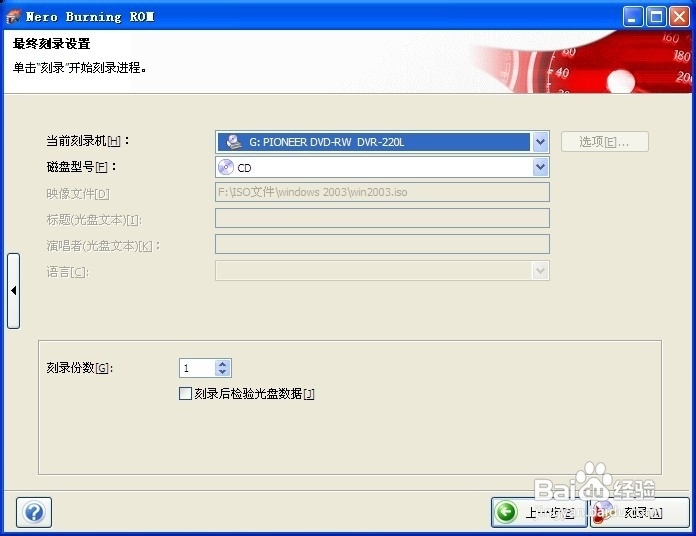Screen dimensions: 696x536
Task: Click the drive icon in the recorder field
Action: click(x=234, y=142)
